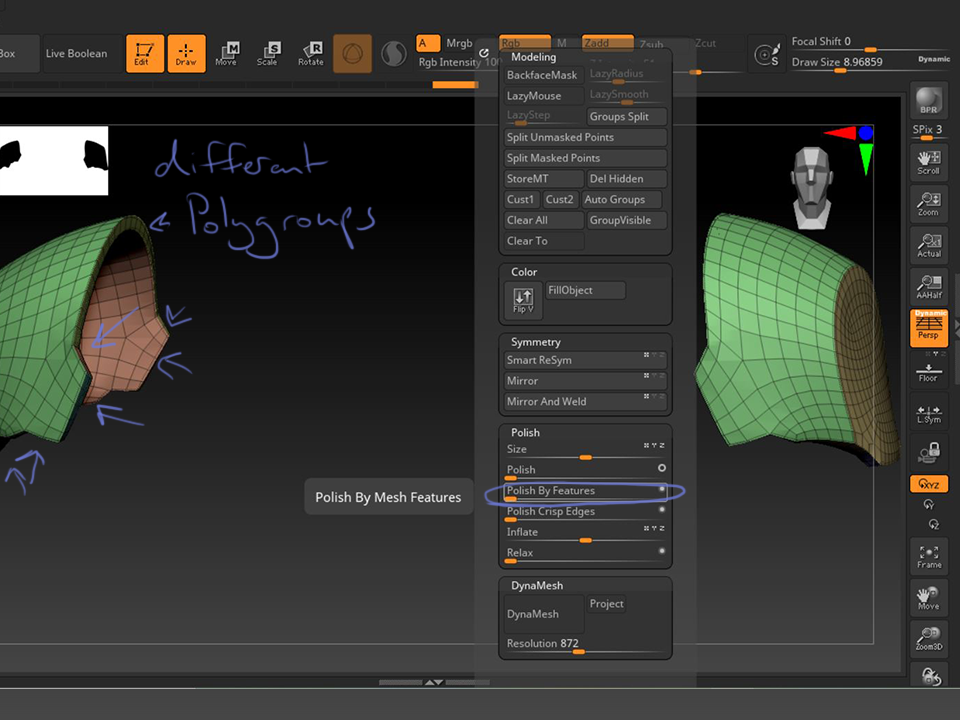Screen dimensions: 960x720
Task: Click the Frame view icon
Action: click(929, 556)
